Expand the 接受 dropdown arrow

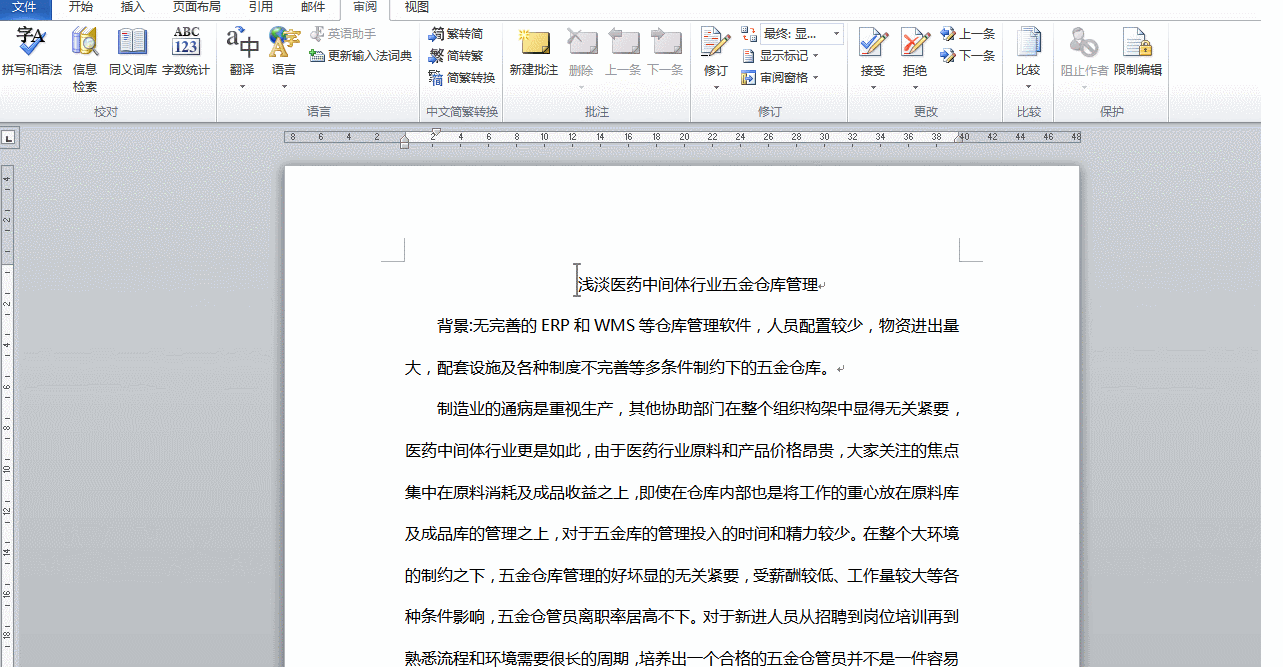click(x=873, y=86)
